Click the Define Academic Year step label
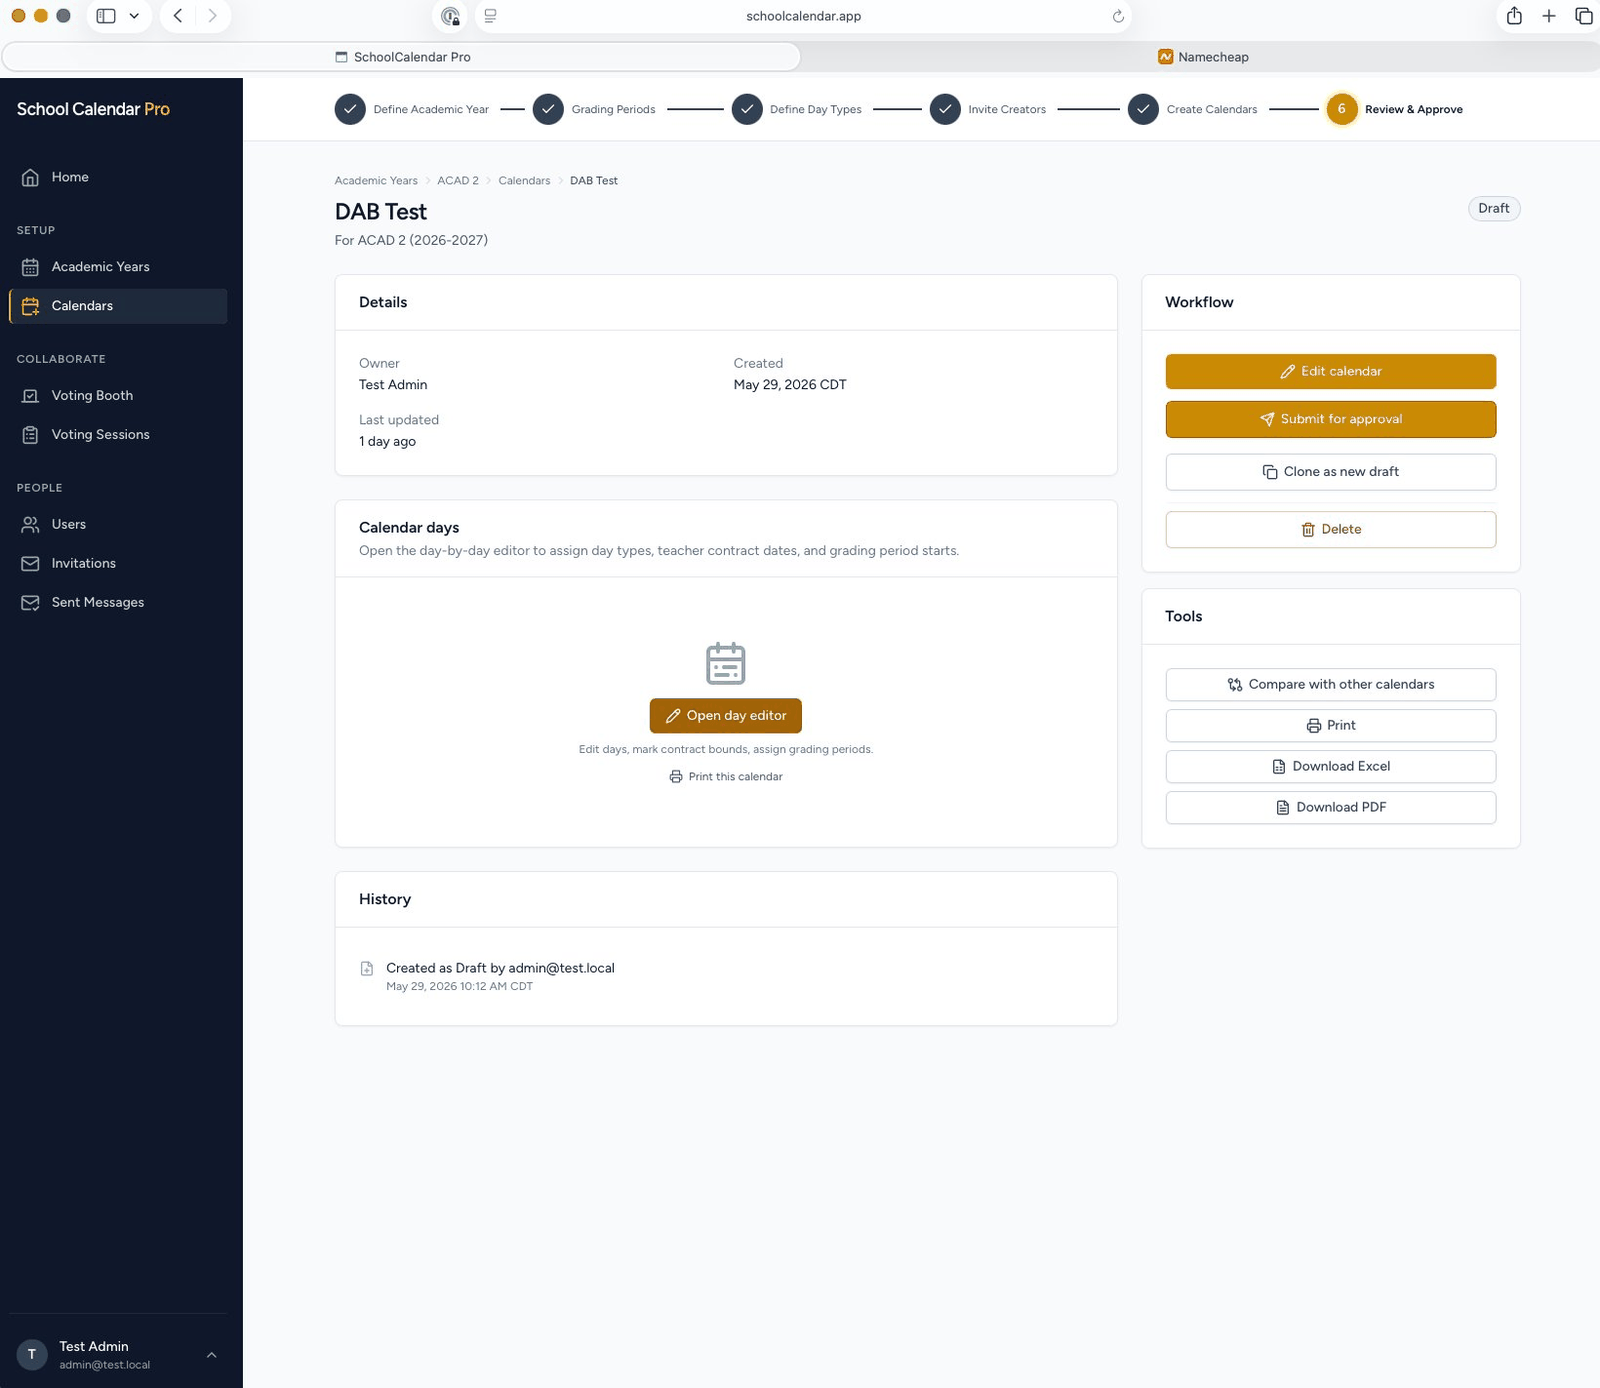1600x1388 pixels. tap(431, 109)
